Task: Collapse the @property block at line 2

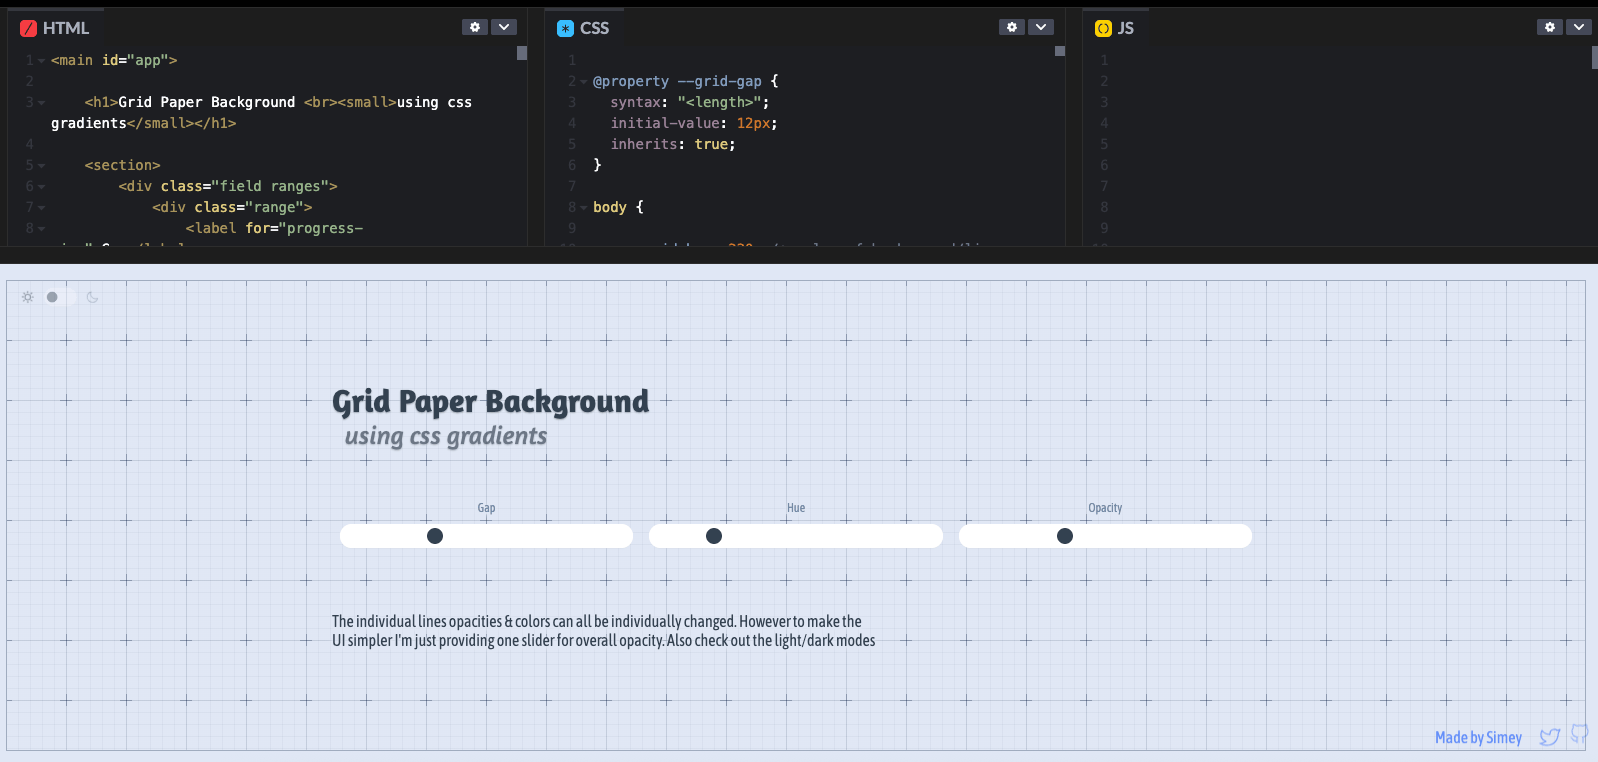Action: [583, 82]
